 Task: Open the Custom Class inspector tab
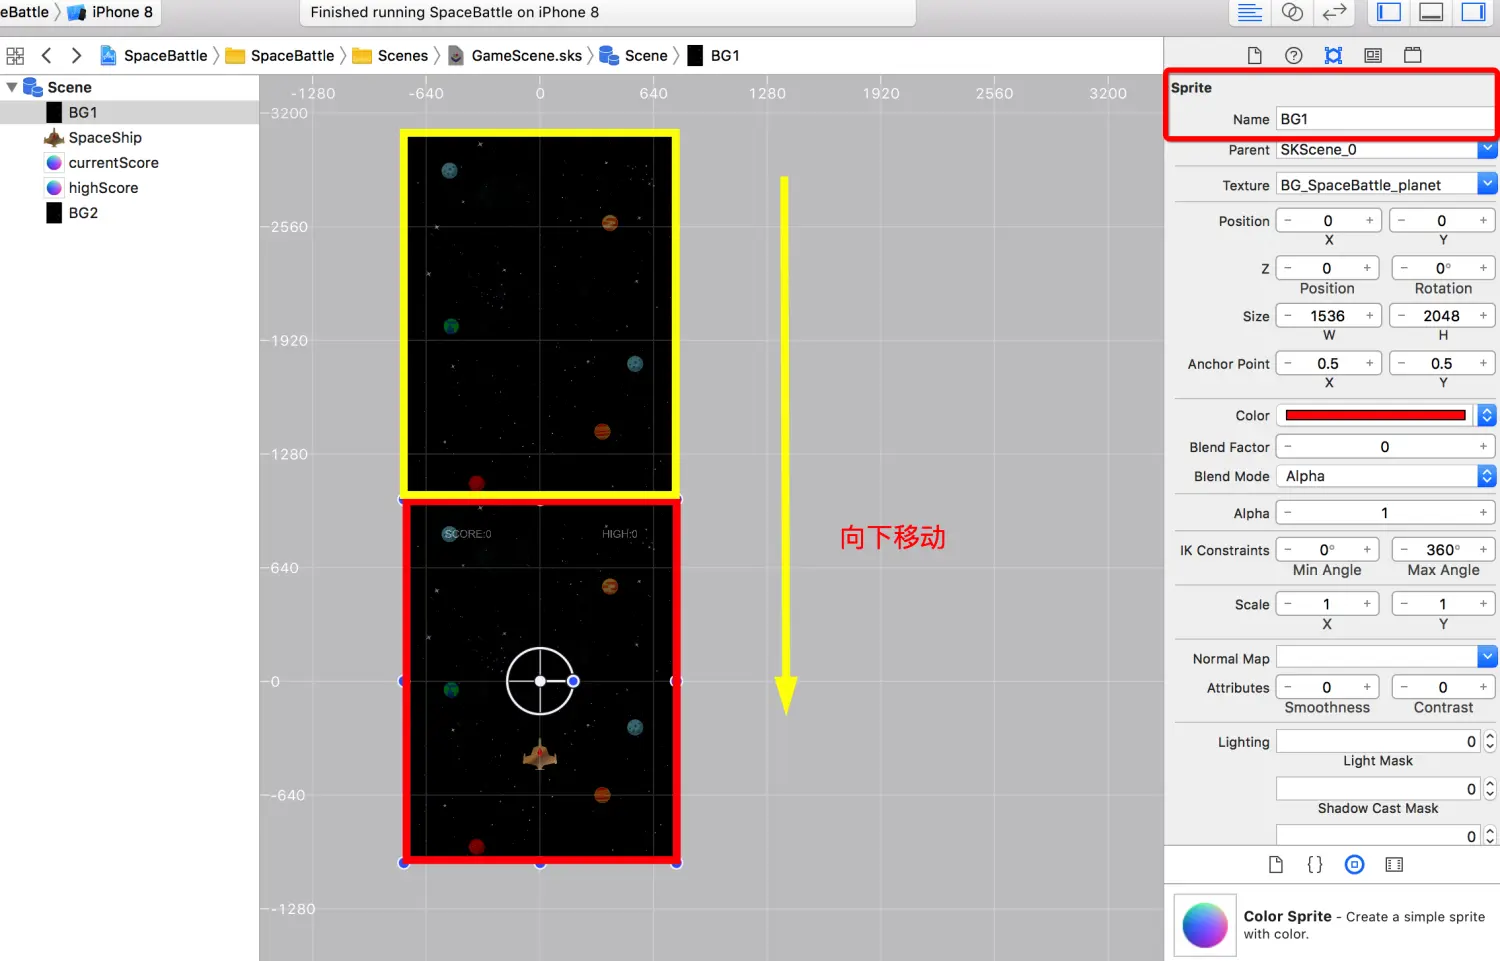[x=1373, y=56]
